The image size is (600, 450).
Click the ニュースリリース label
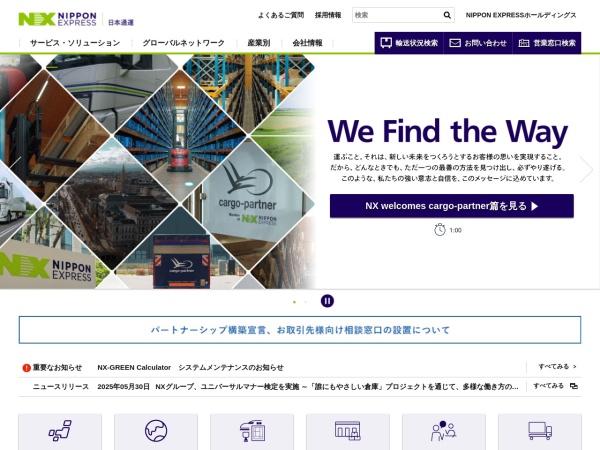click(61, 386)
